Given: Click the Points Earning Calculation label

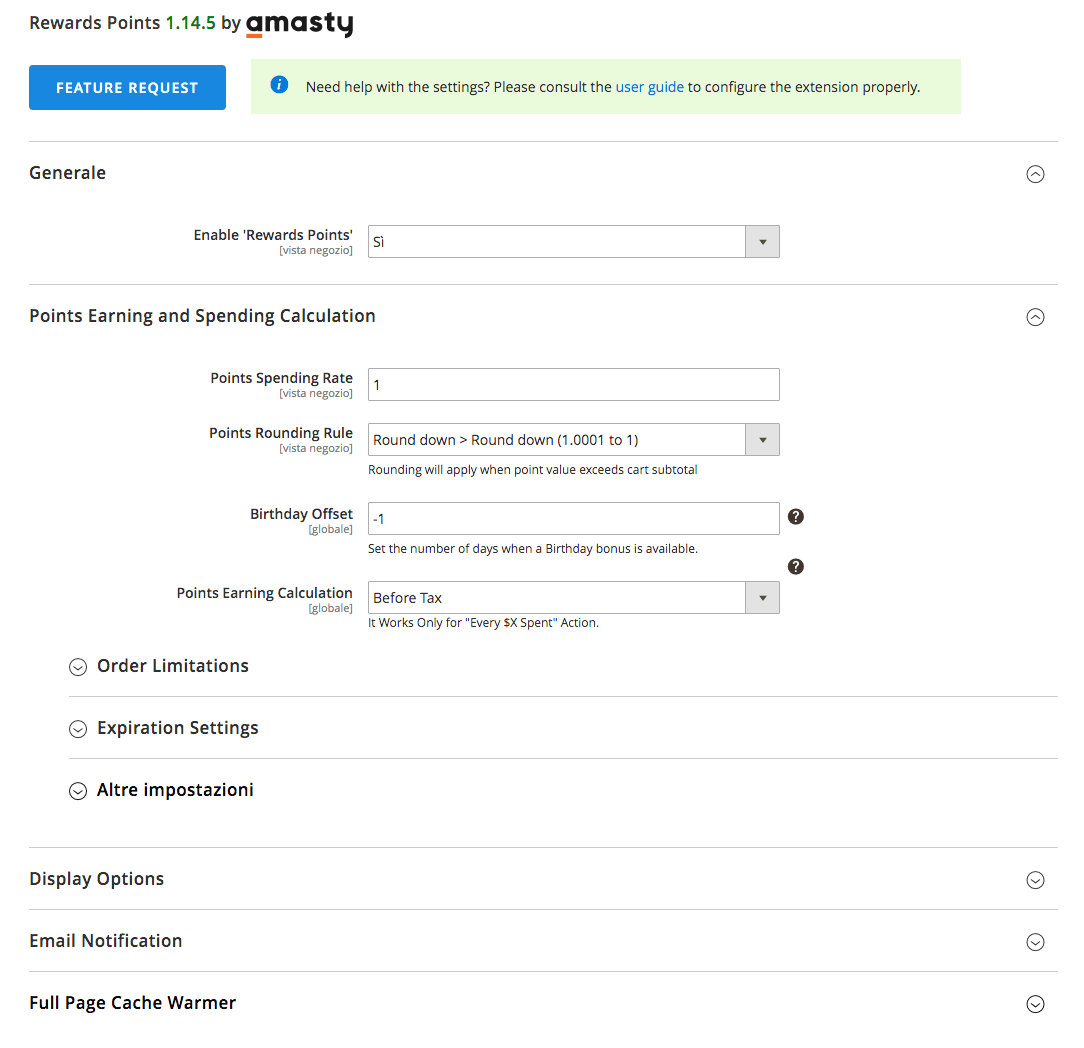Looking at the screenshot, I should tap(265, 593).
